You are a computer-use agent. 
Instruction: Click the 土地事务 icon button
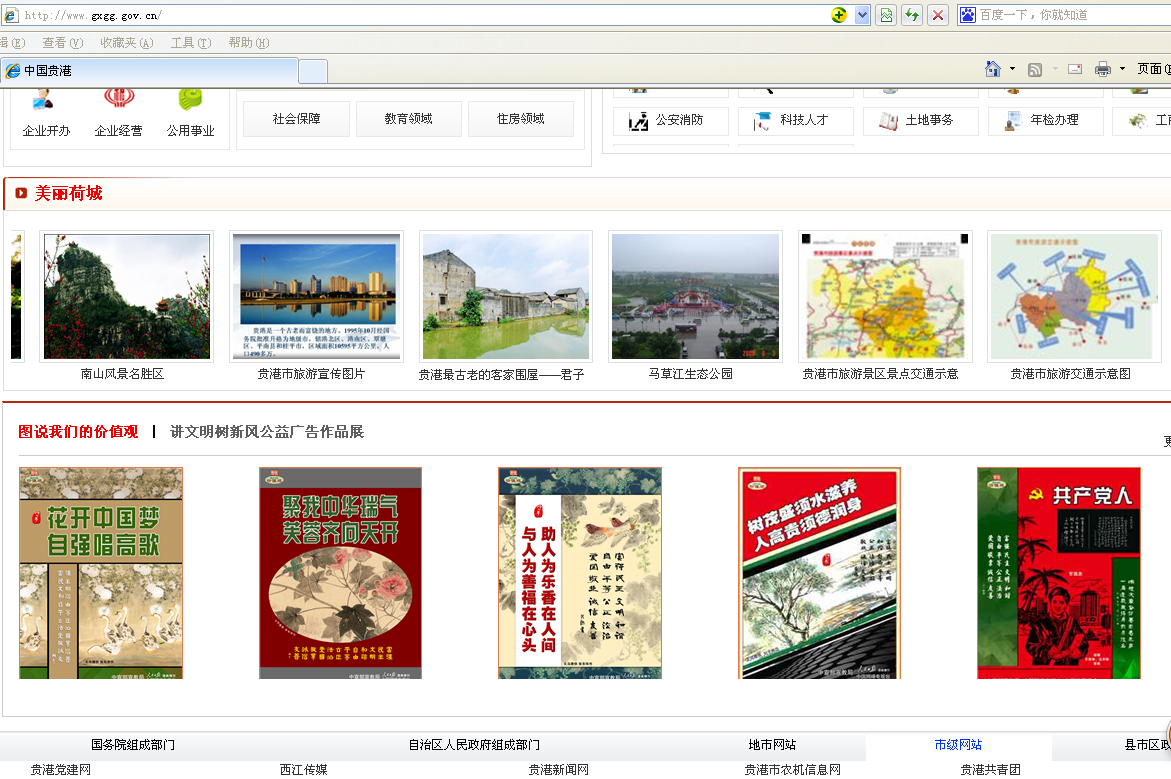click(920, 120)
